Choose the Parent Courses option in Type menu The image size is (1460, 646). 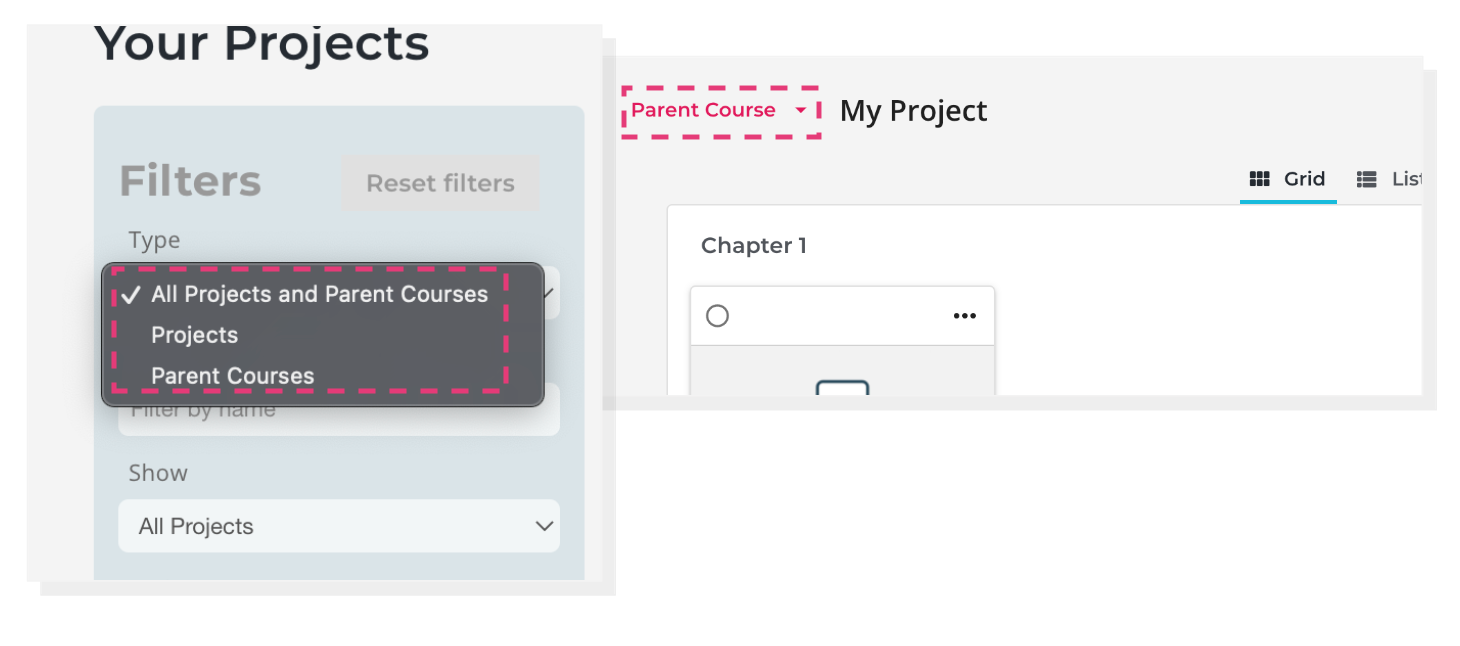click(233, 376)
